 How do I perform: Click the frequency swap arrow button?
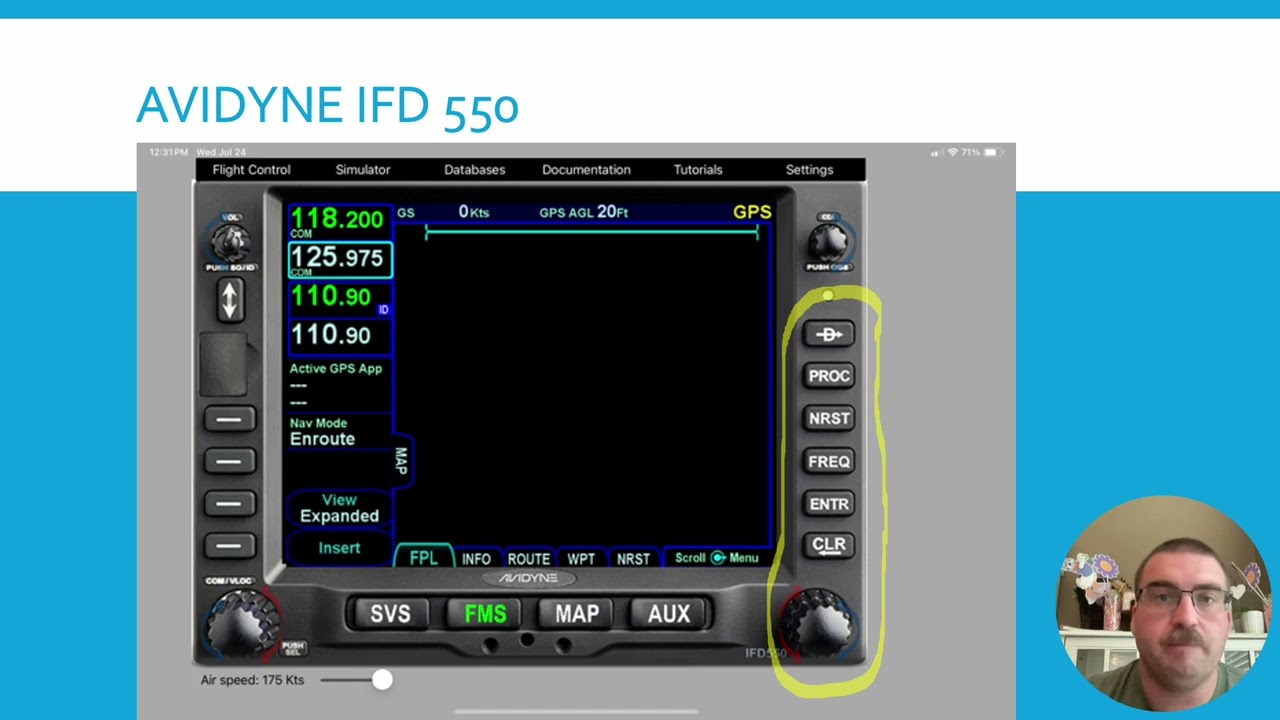(x=230, y=300)
